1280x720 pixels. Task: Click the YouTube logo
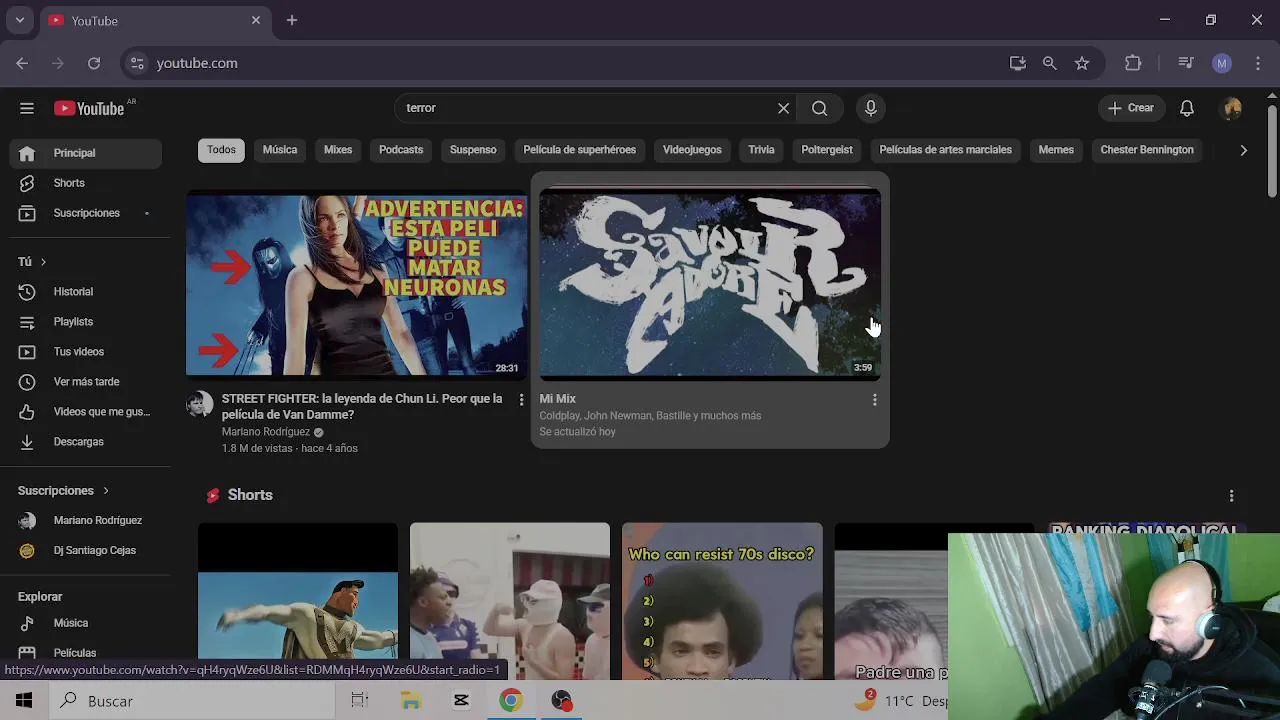[90, 108]
